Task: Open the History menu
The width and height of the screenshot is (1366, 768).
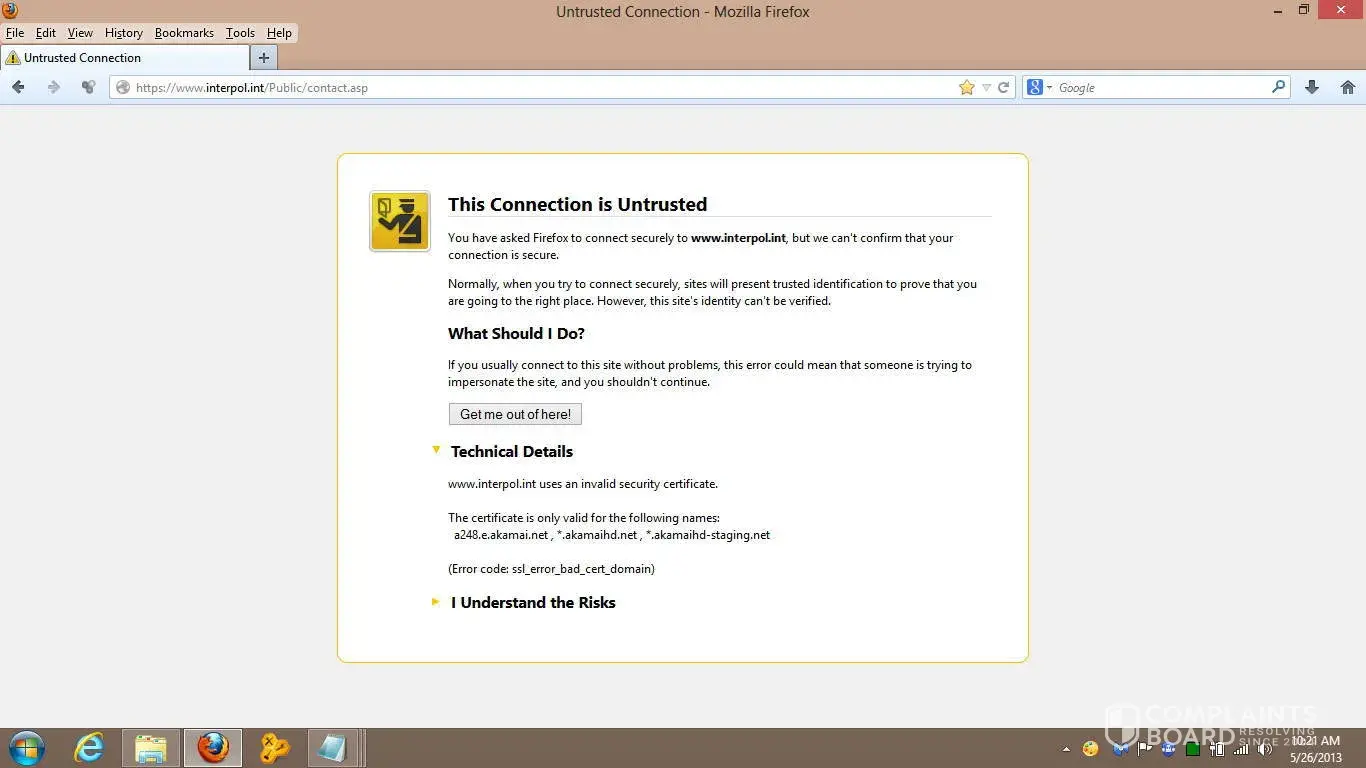Action: click(x=123, y=33)
